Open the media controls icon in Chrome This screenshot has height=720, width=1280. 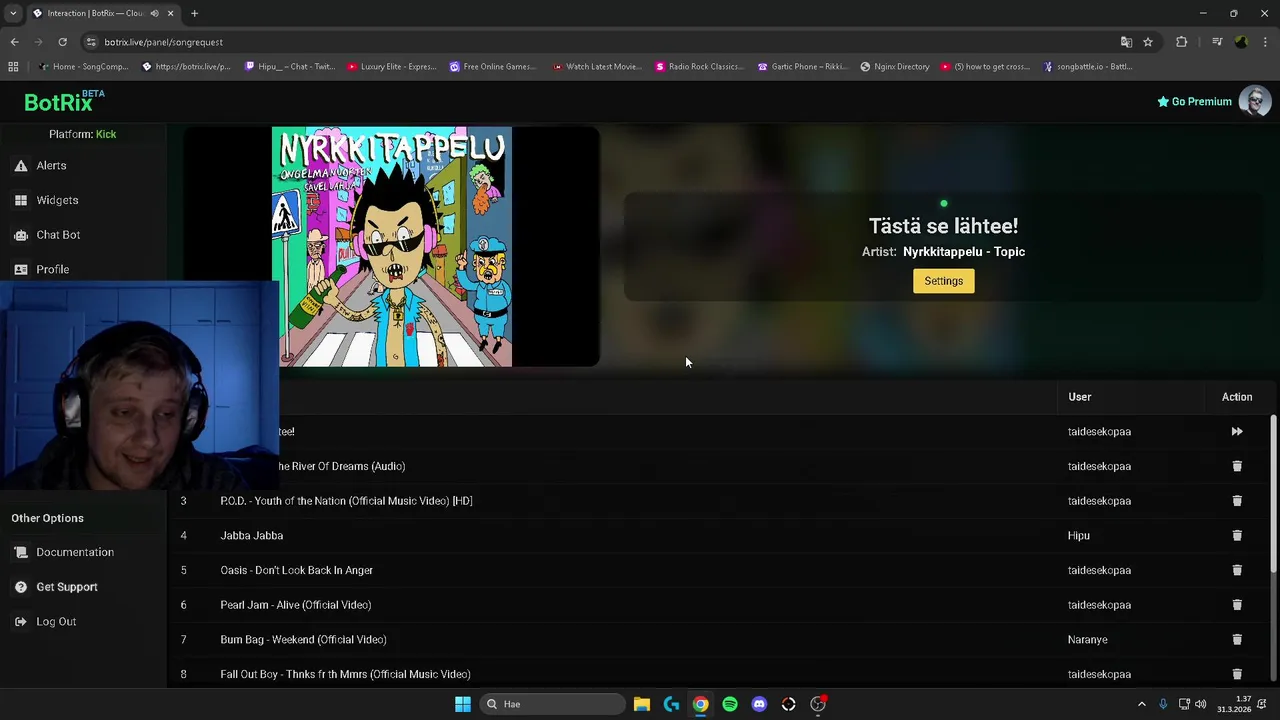click(x=1217, y=42)
